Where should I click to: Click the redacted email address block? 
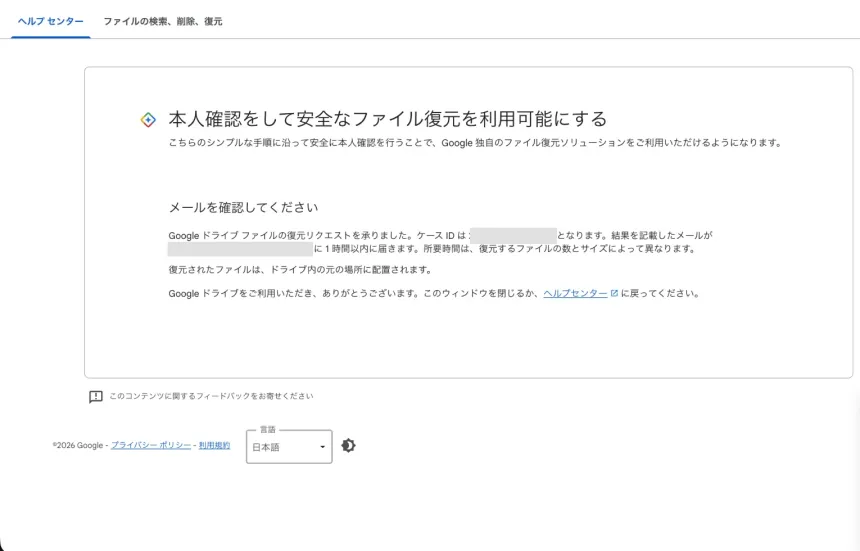pyautogui.click(x=240, y=249)
